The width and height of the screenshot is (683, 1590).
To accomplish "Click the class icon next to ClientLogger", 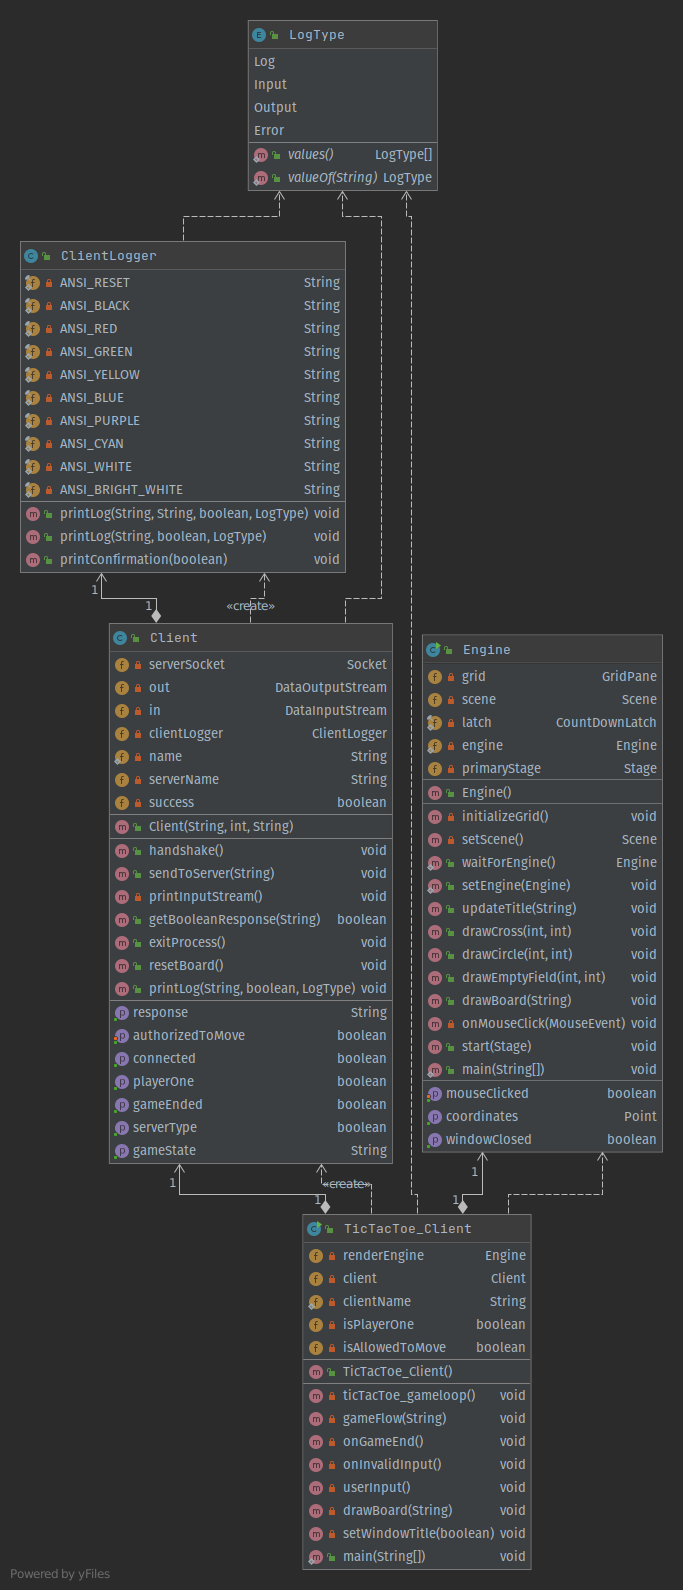I will pyautogui.click(x=31, y=256).
